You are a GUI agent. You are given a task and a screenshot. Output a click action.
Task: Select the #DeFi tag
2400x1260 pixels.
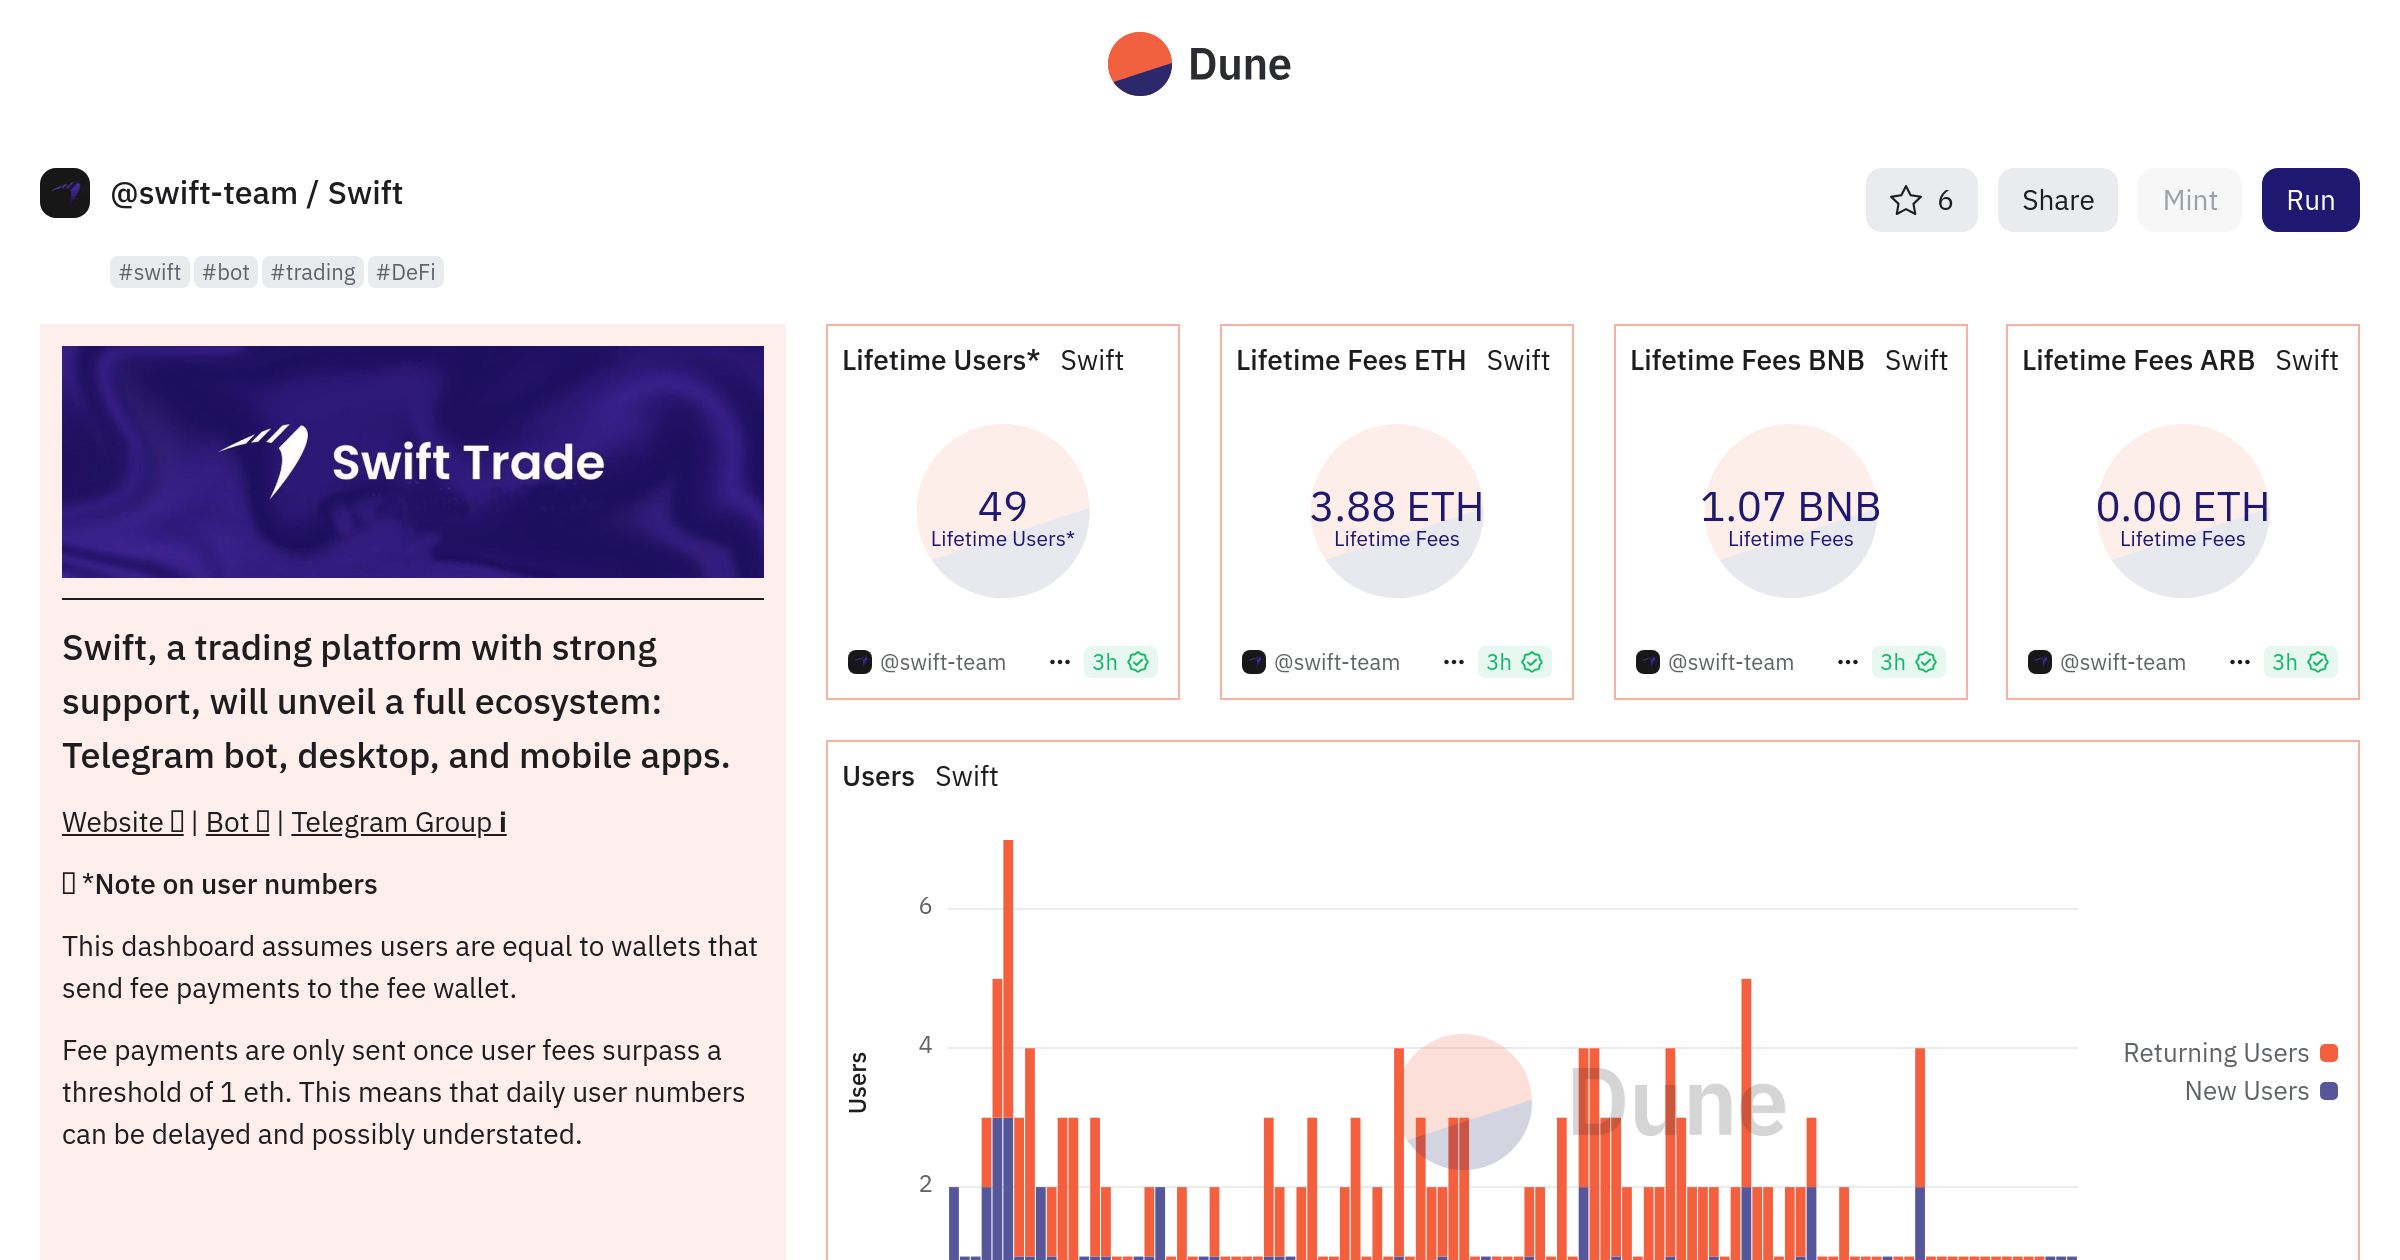[x=405, y=272]
